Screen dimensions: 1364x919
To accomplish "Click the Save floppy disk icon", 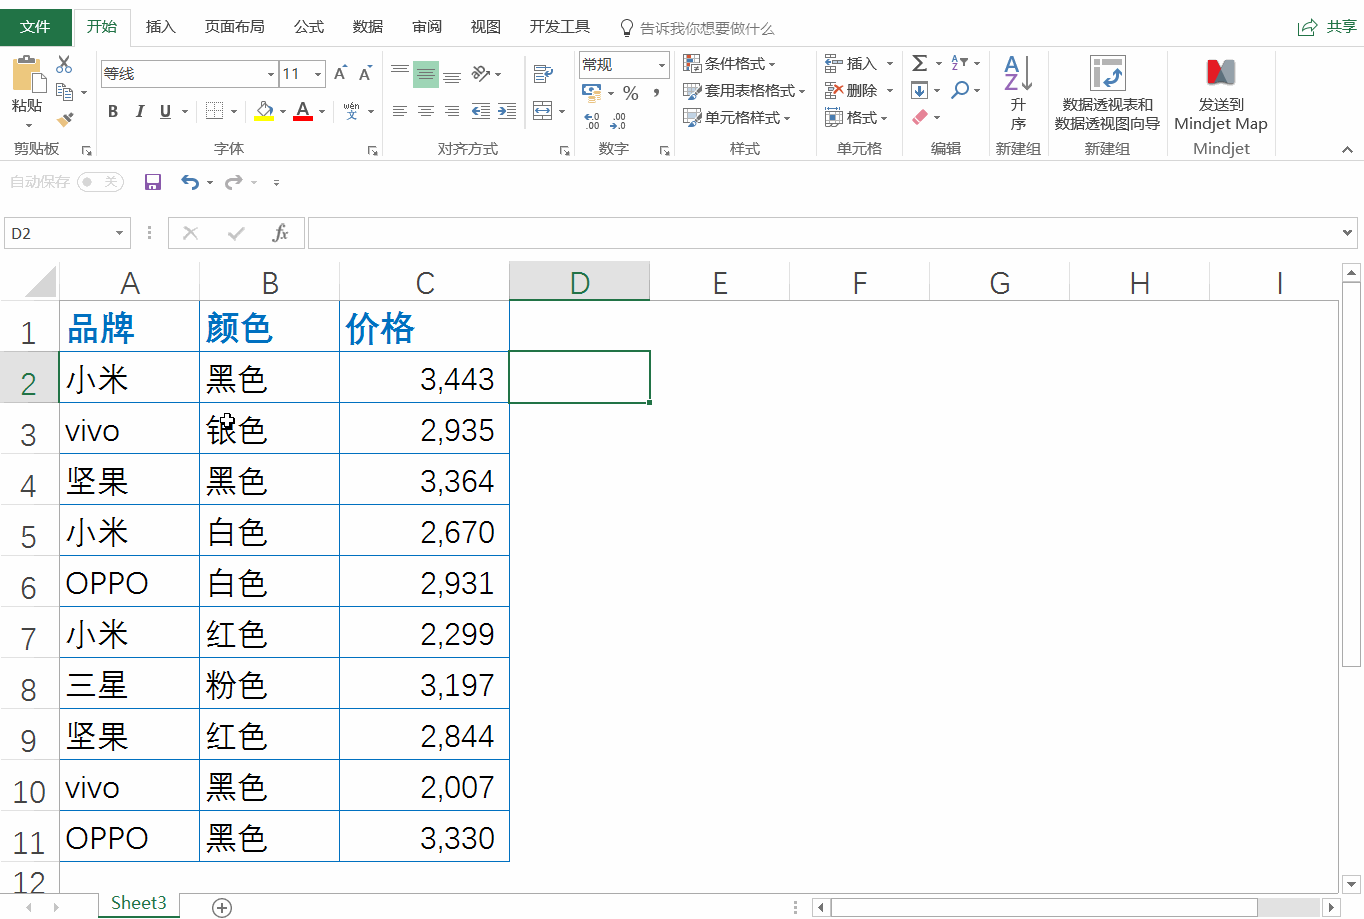I will tap(153, 182).
